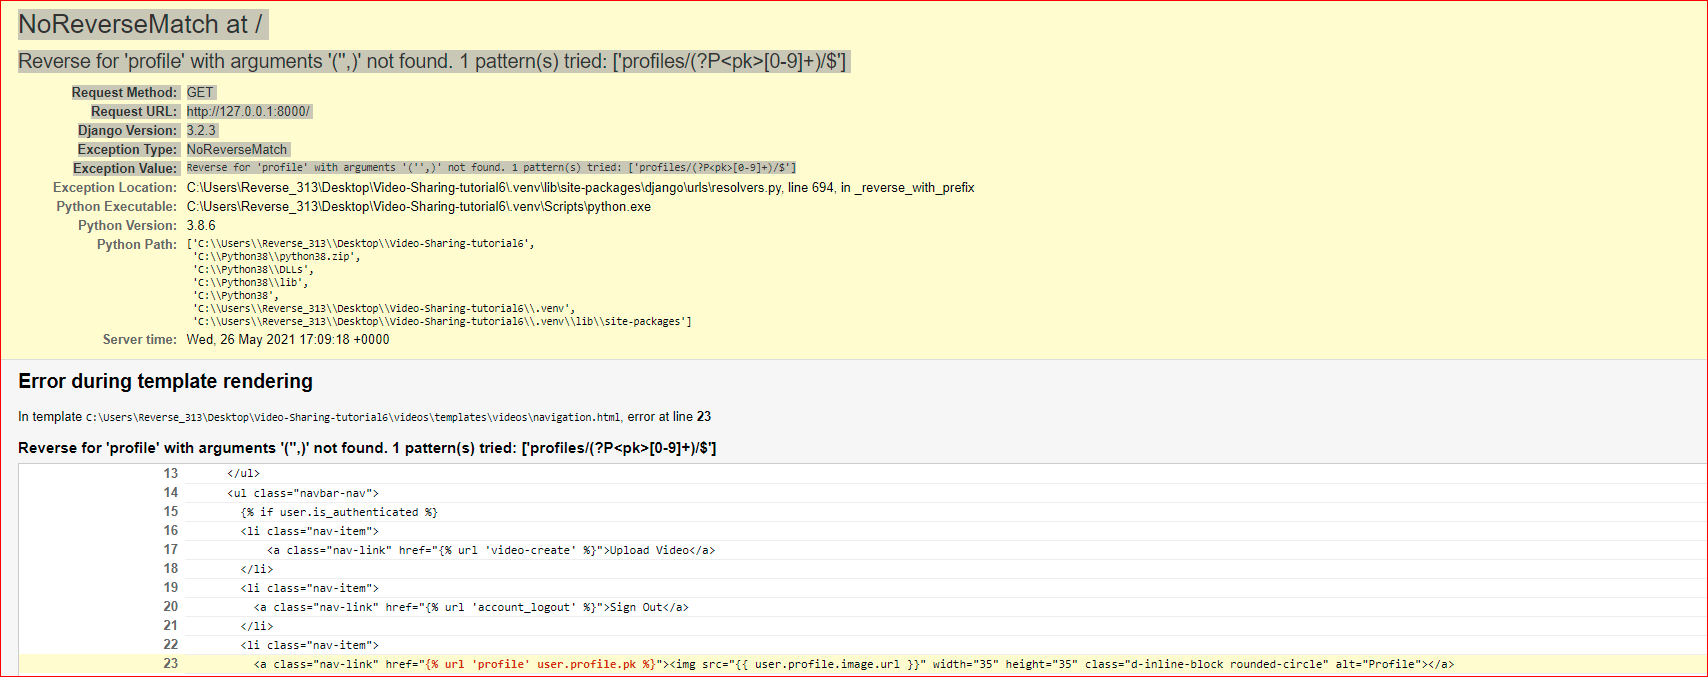Click the 'Python Version:' label

pos(127,225)
